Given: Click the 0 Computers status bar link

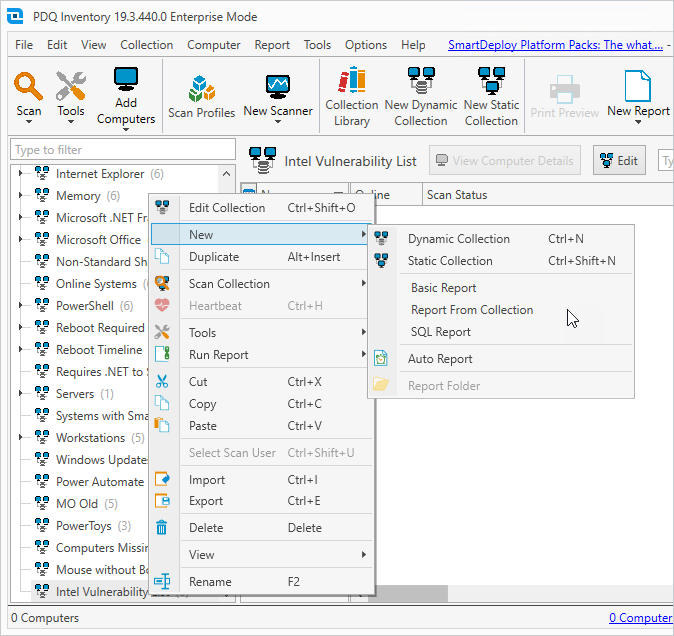Looking at the screenshot, I should [640, 618].
